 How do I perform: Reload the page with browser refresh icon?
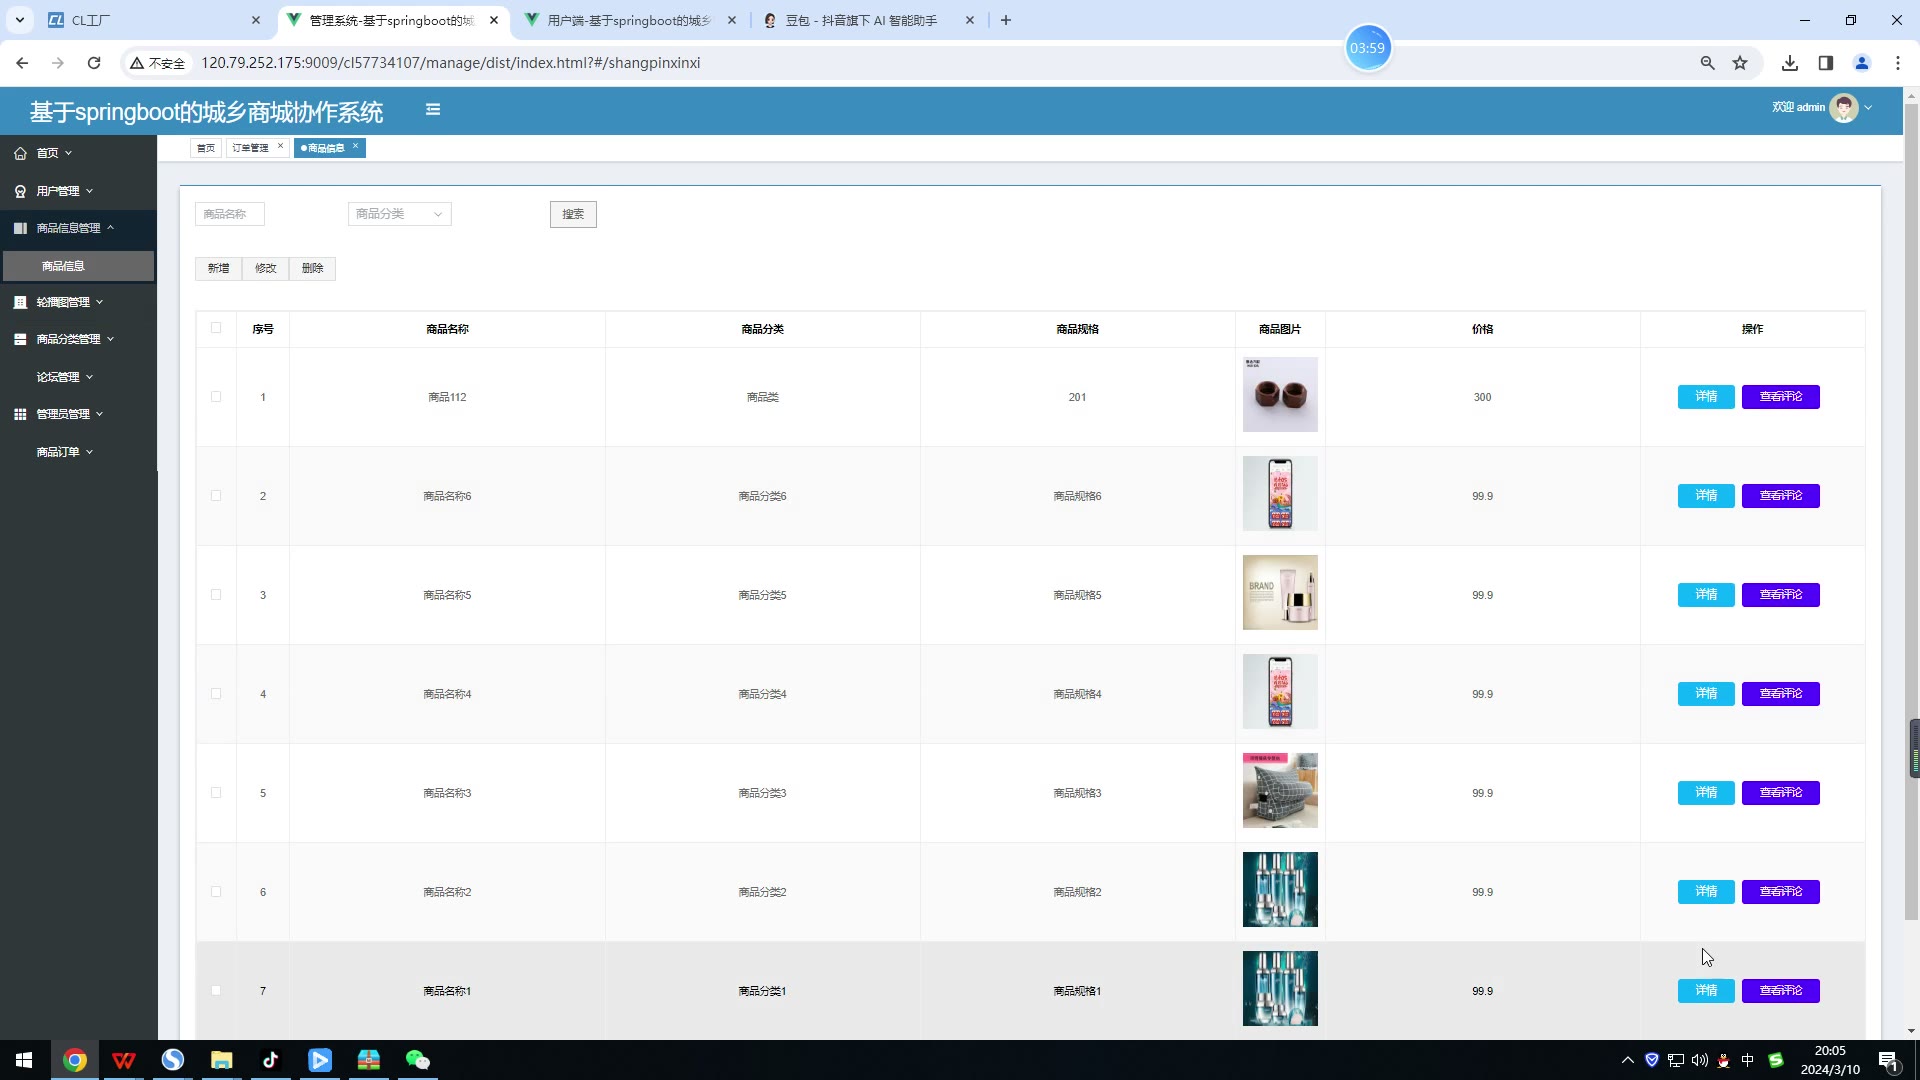94,63
